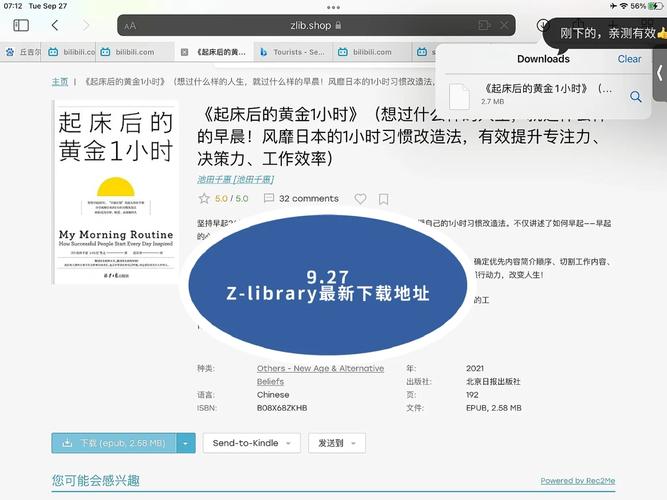
Task: Open the downloads clock icon
Action: 542,25
